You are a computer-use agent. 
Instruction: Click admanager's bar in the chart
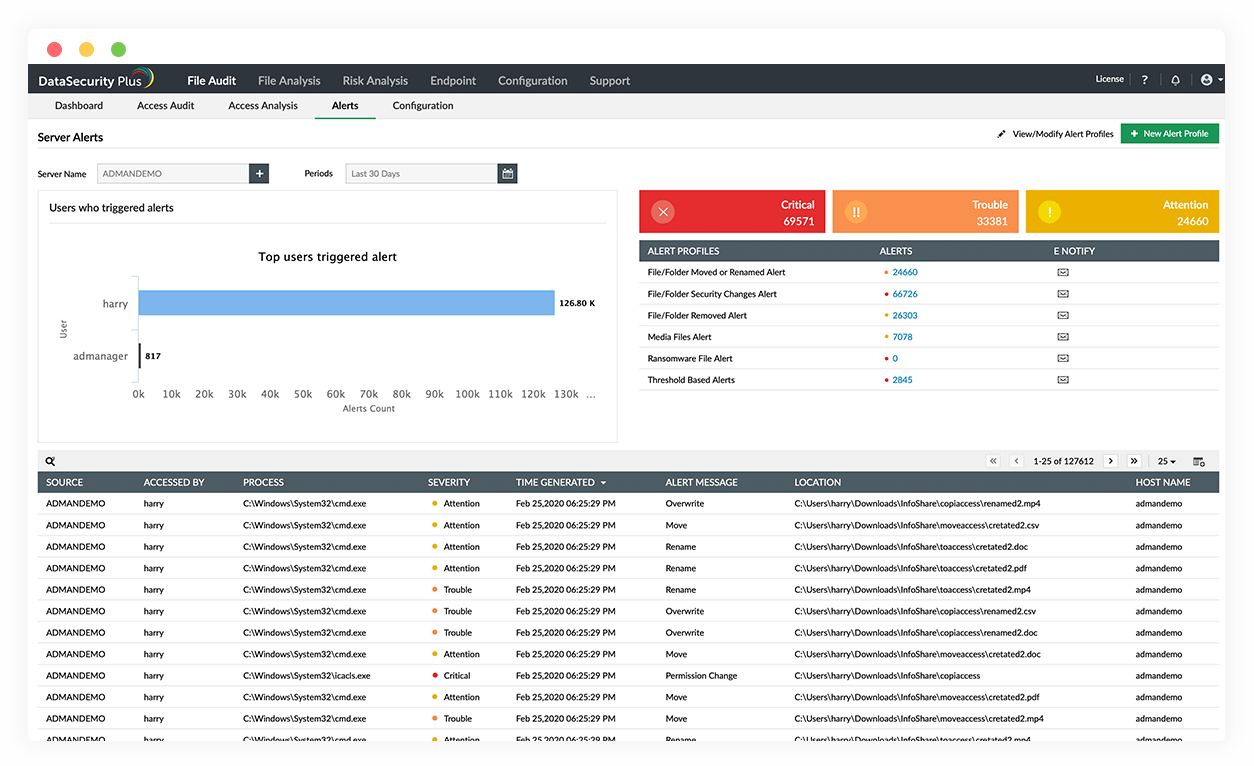click(x=140, y=356)
